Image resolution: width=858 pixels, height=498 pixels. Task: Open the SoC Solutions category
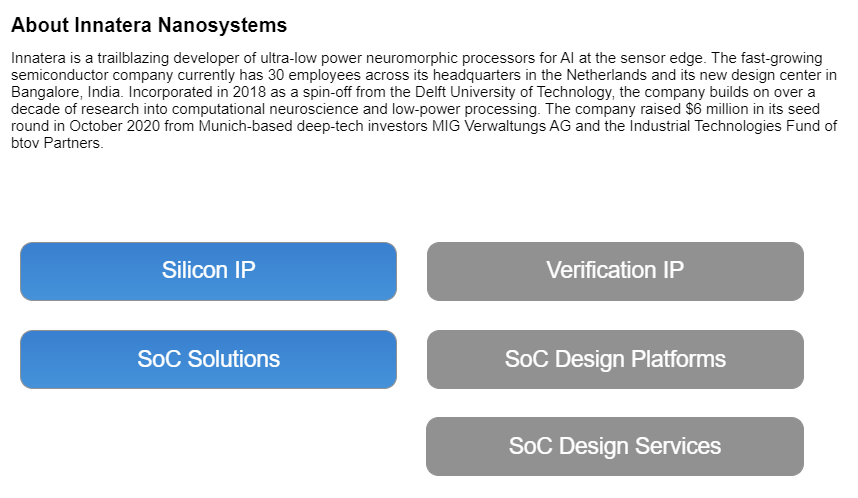pos(208,359)
